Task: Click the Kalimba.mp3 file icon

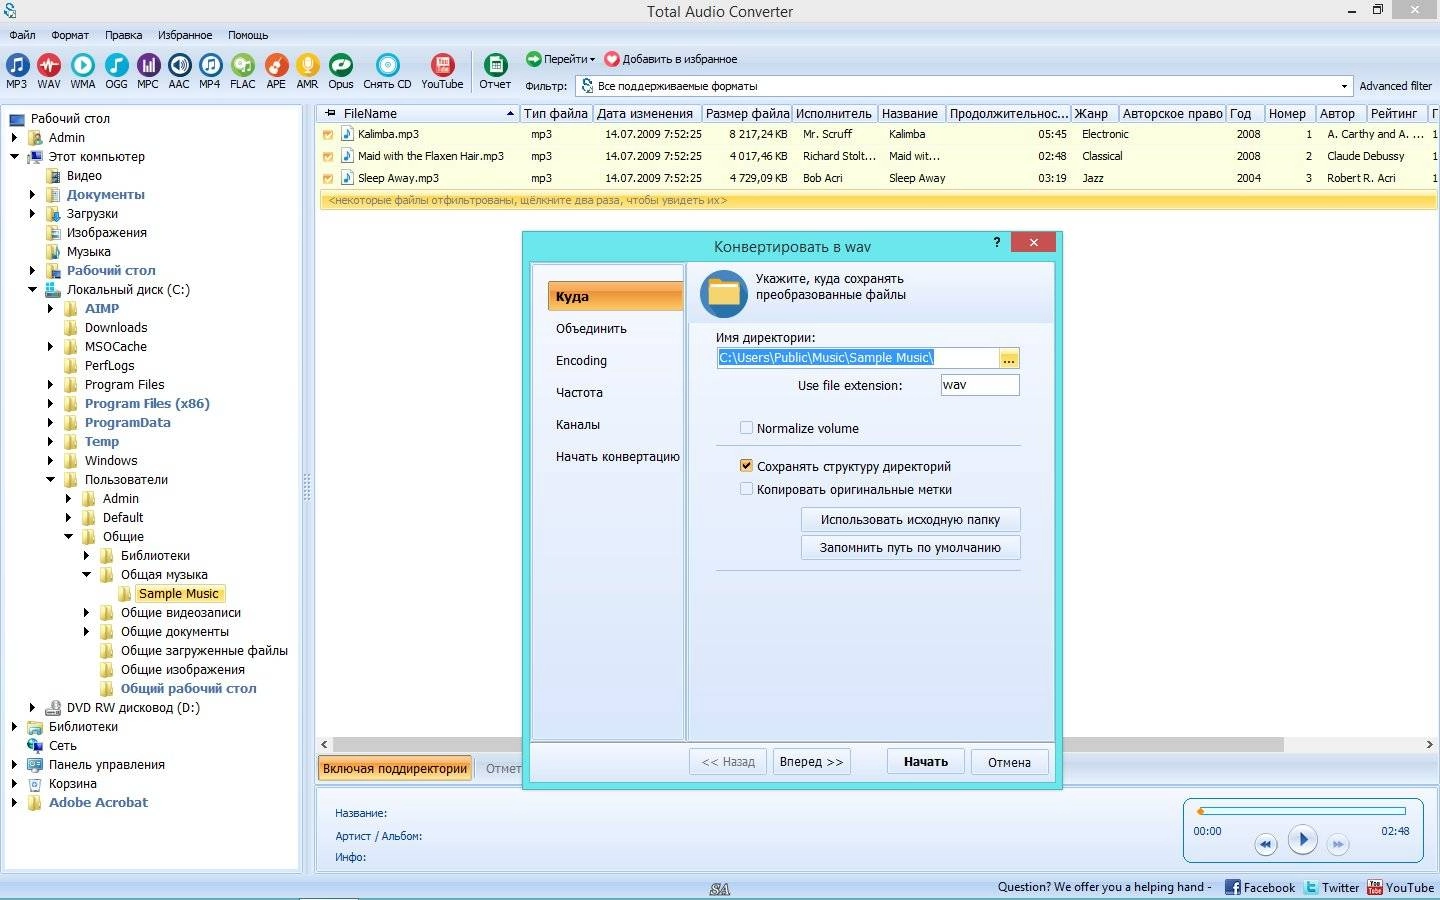Action: [347, 134]
